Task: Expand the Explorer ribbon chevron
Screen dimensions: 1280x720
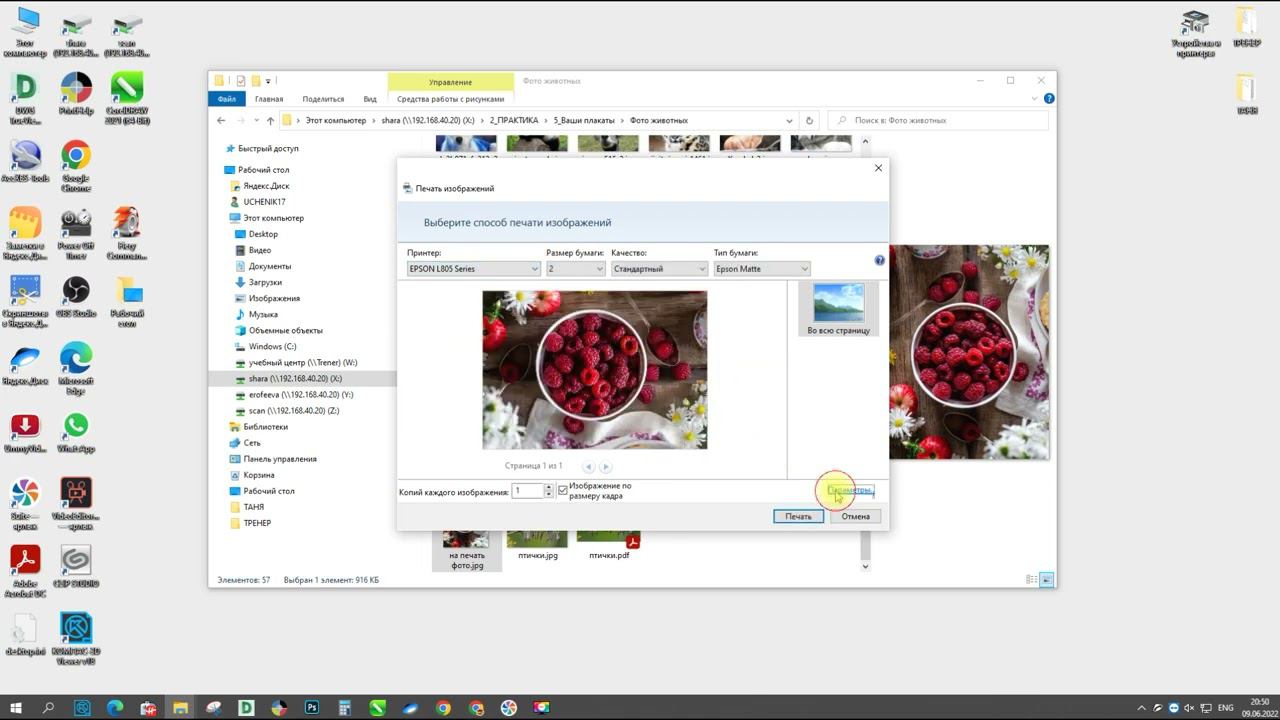Action: pos(1035,99)
